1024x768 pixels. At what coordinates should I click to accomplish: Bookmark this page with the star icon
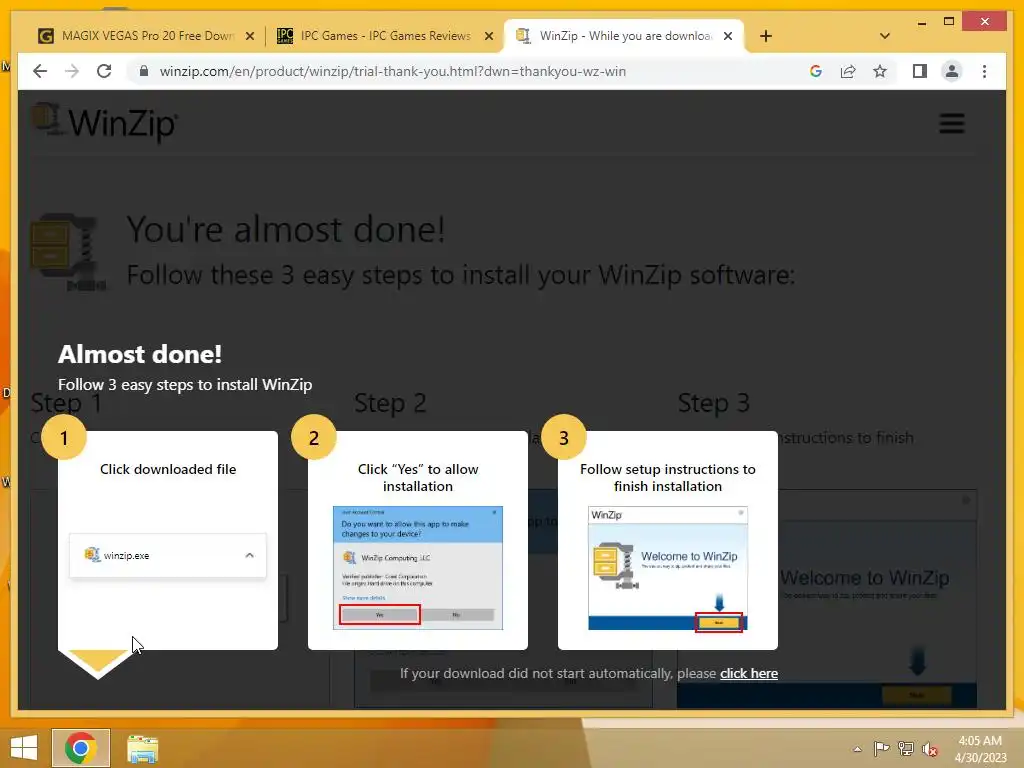tap(880, 71)
